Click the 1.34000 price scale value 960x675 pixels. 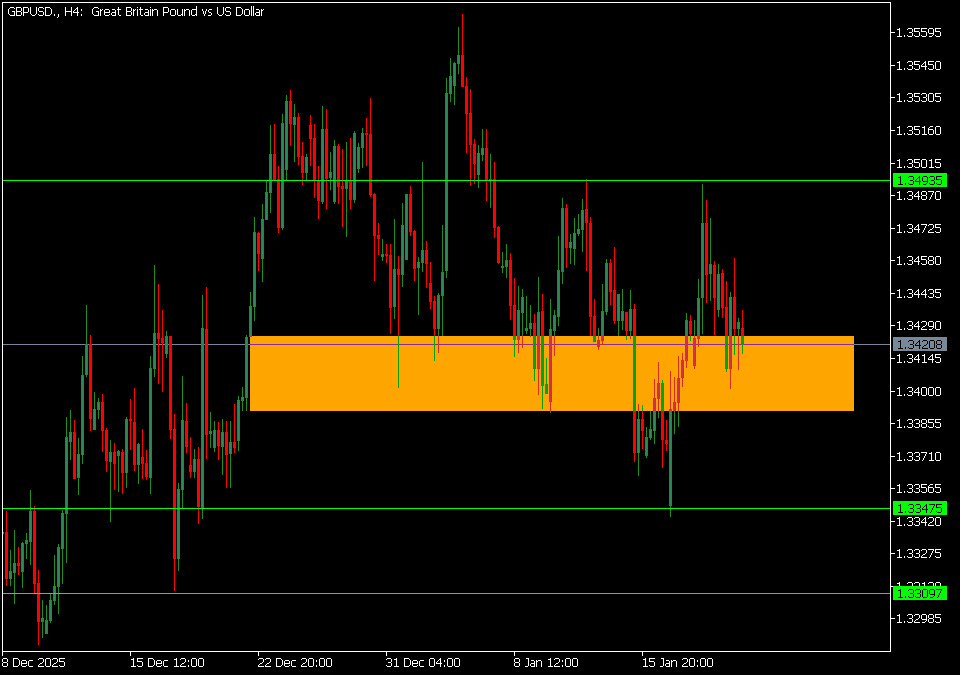point(918,391)
